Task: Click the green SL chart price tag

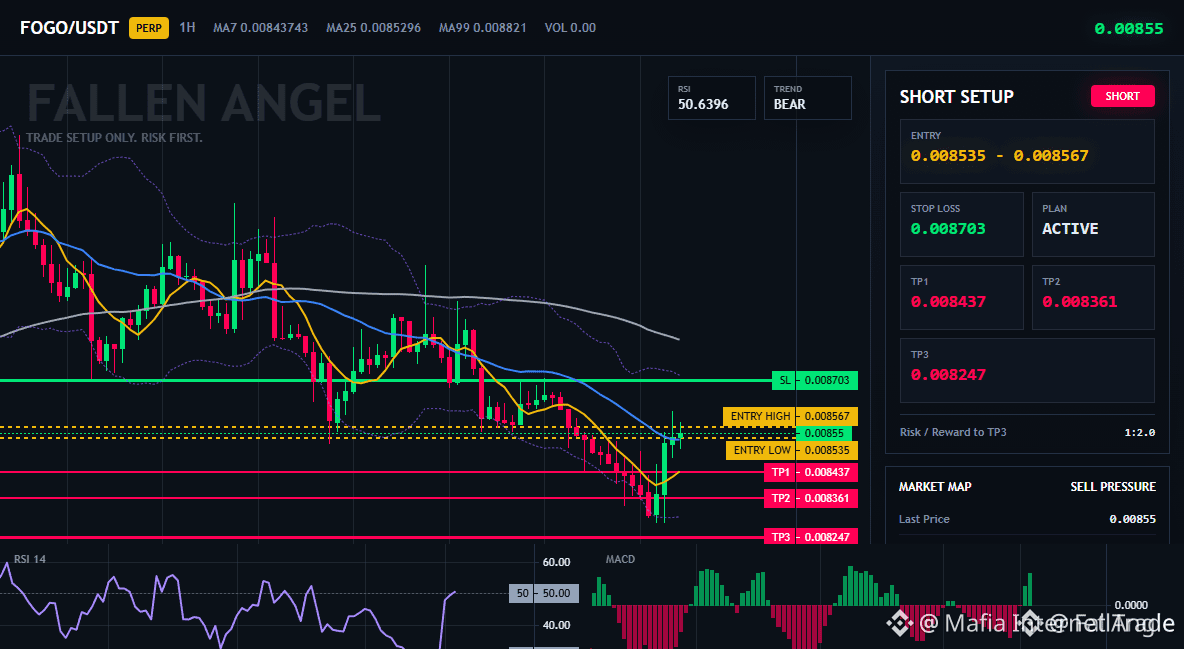Action: pyautogui.click(x=815, y=380)
